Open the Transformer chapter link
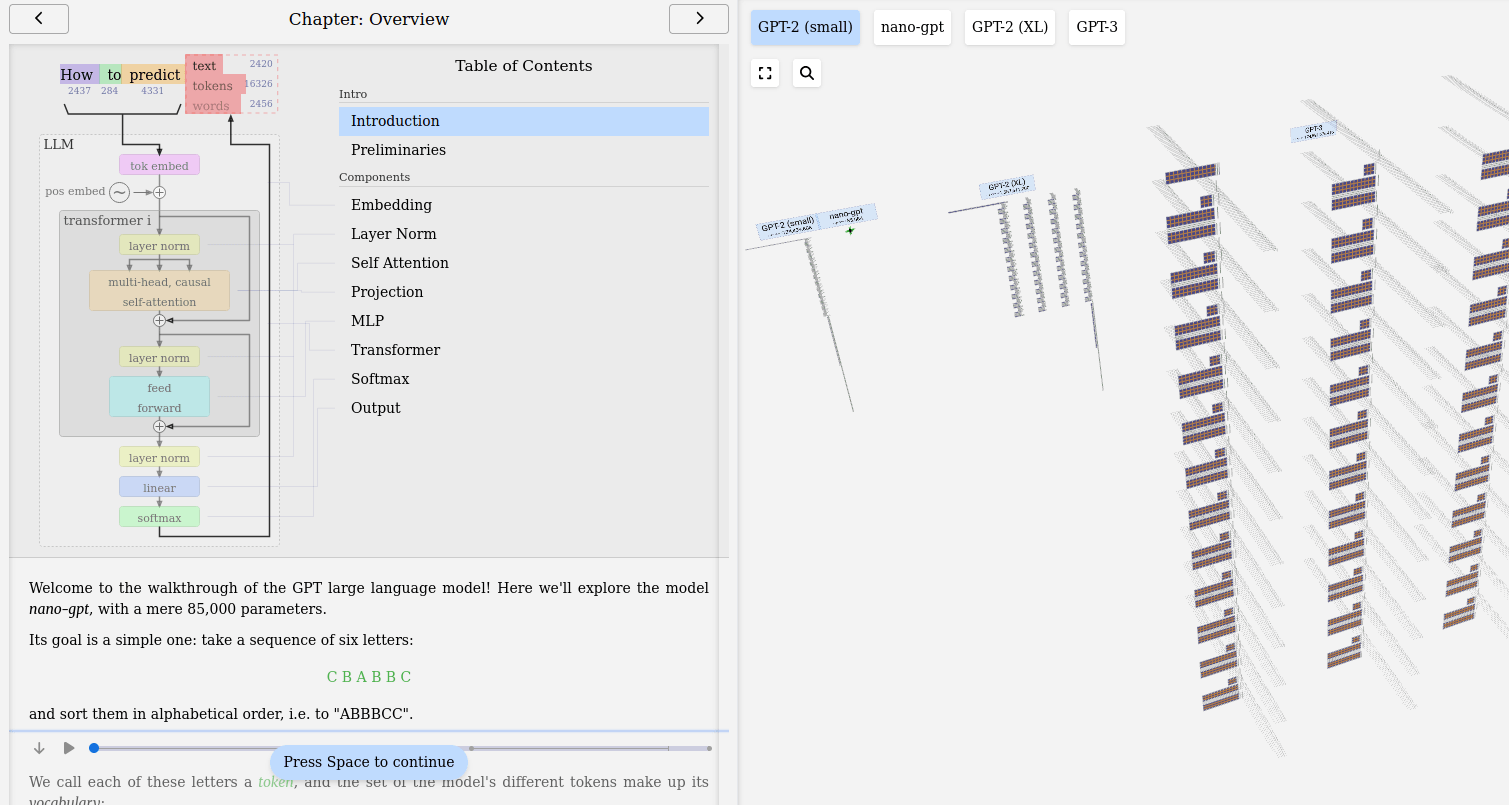The image size is (1509, 805). click(524, 350)
